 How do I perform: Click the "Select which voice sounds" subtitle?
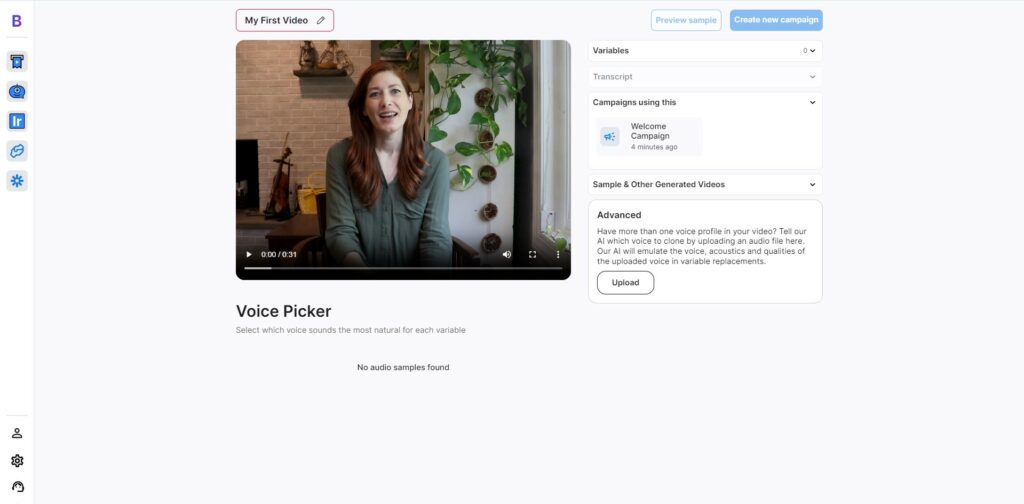point(351,330)
